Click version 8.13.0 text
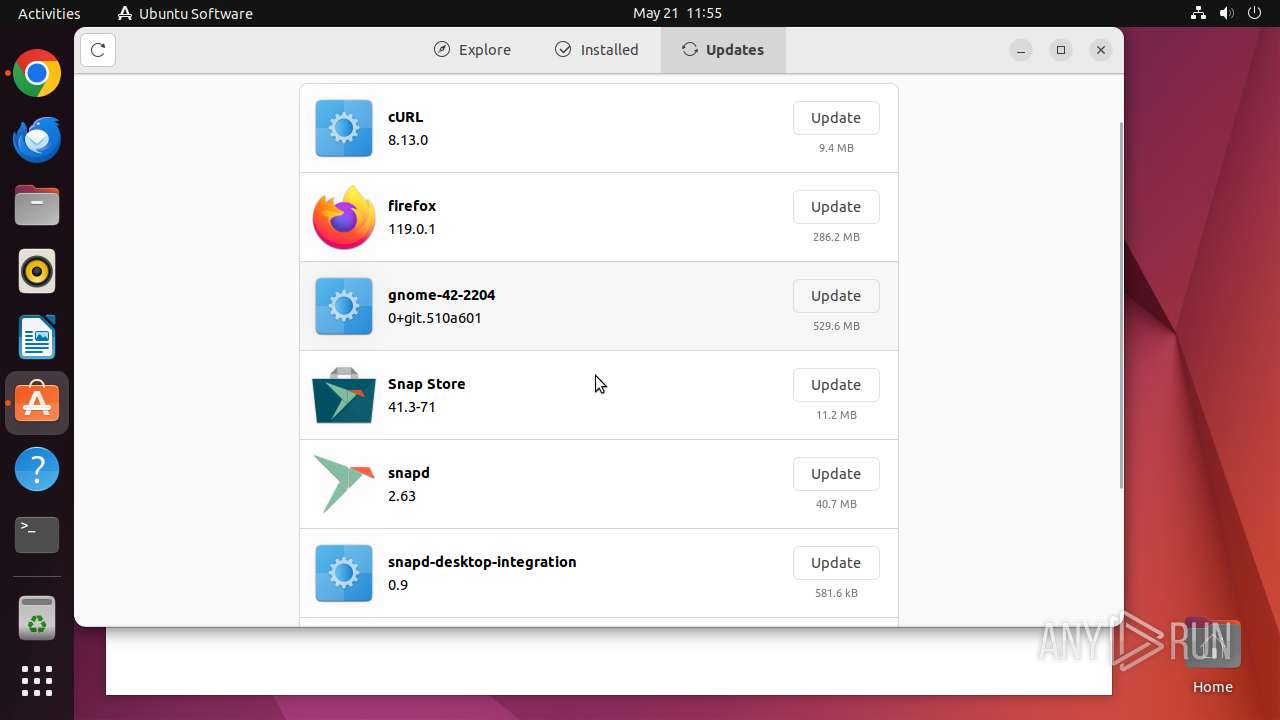1280x720 pixels. click(x=408, y=140)
